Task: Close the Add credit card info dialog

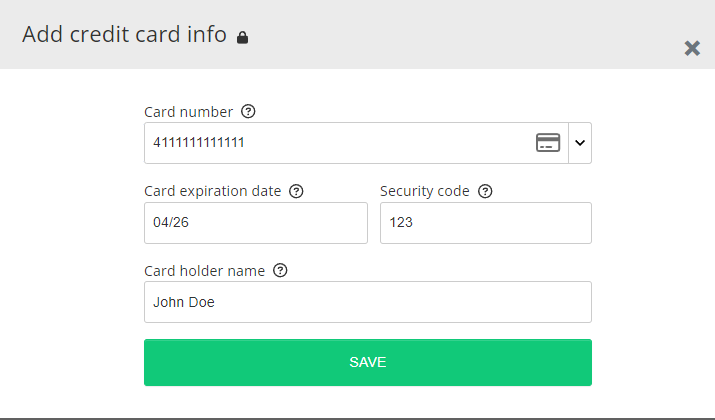Action: (x=692, y=48)
